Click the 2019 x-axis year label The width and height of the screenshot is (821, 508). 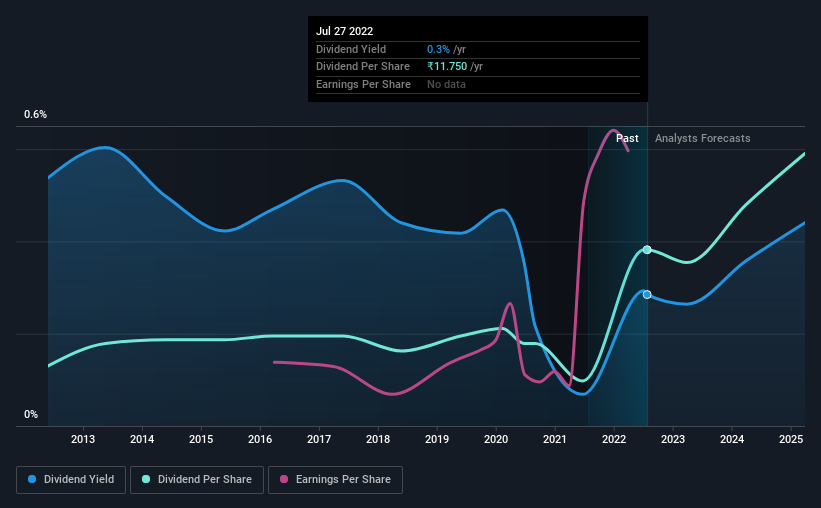[x=437, y=439]
